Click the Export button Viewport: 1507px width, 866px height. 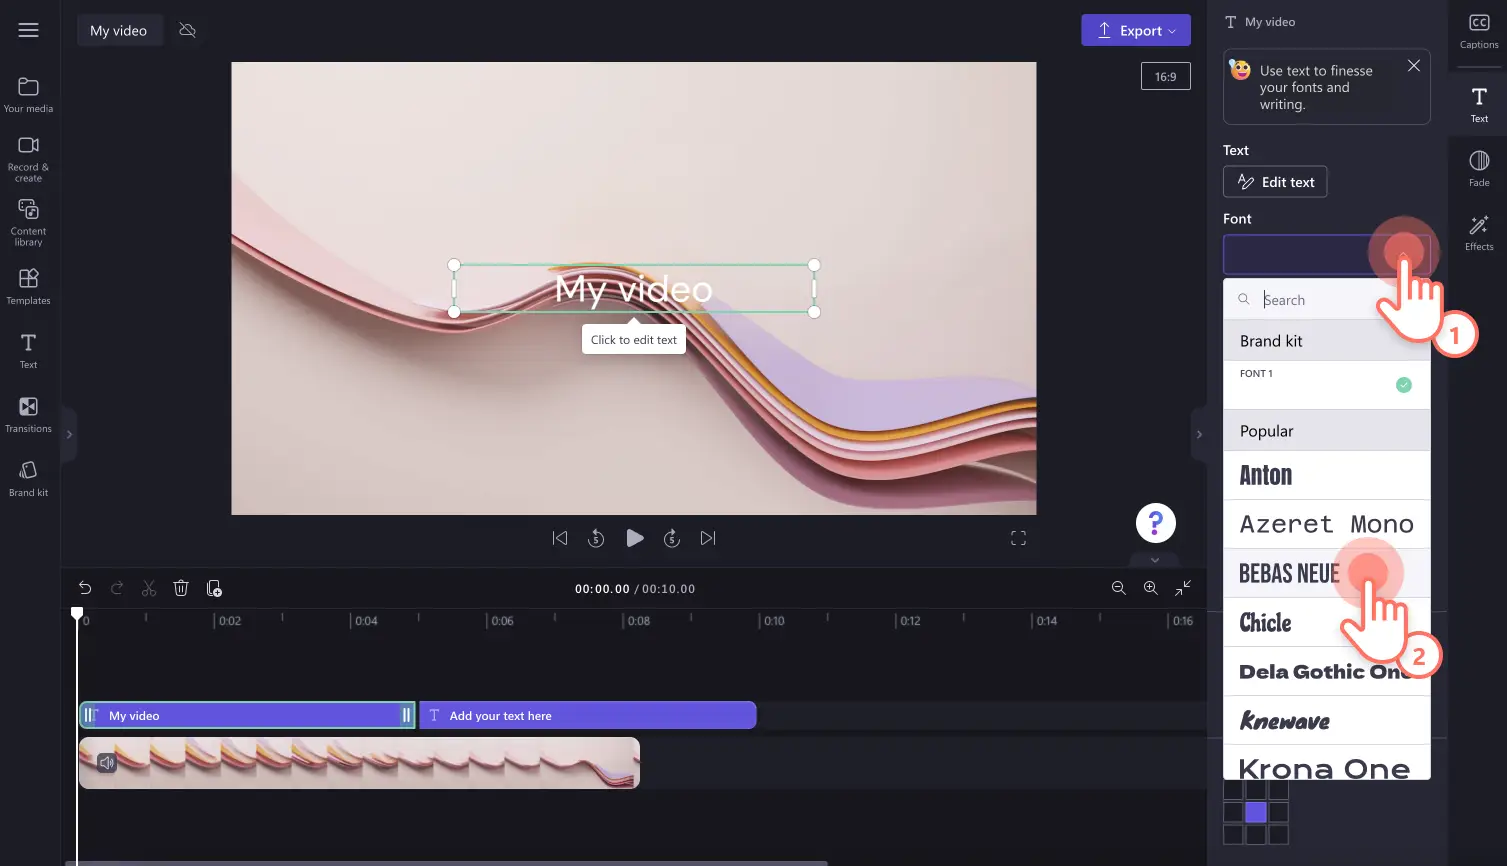point(1136,30)
